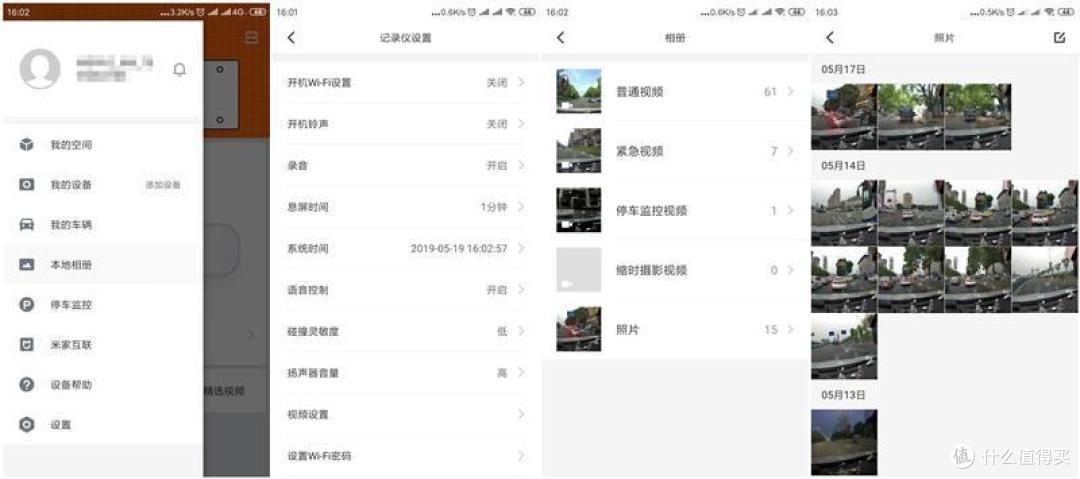The image size is (1080, 479).
Task: Tap 设置 gear icon in drawer
Action: [x=27, y=425]
